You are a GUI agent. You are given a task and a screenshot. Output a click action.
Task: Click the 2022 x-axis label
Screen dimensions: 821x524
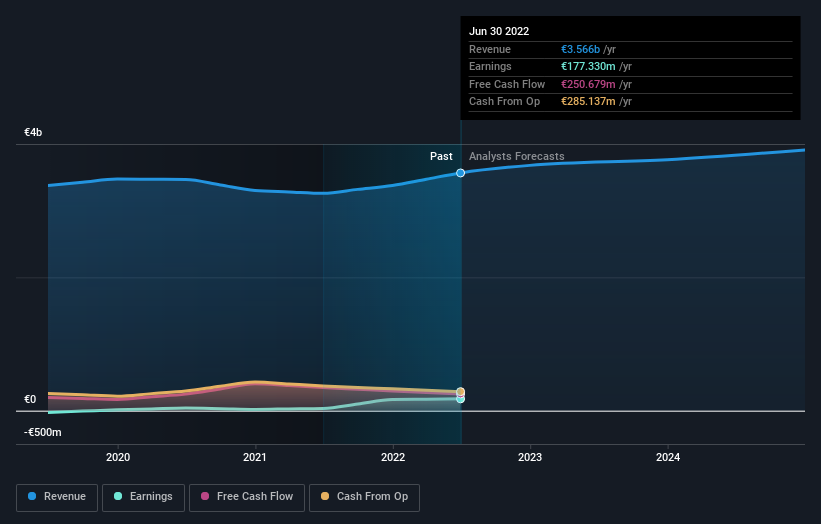393,457
